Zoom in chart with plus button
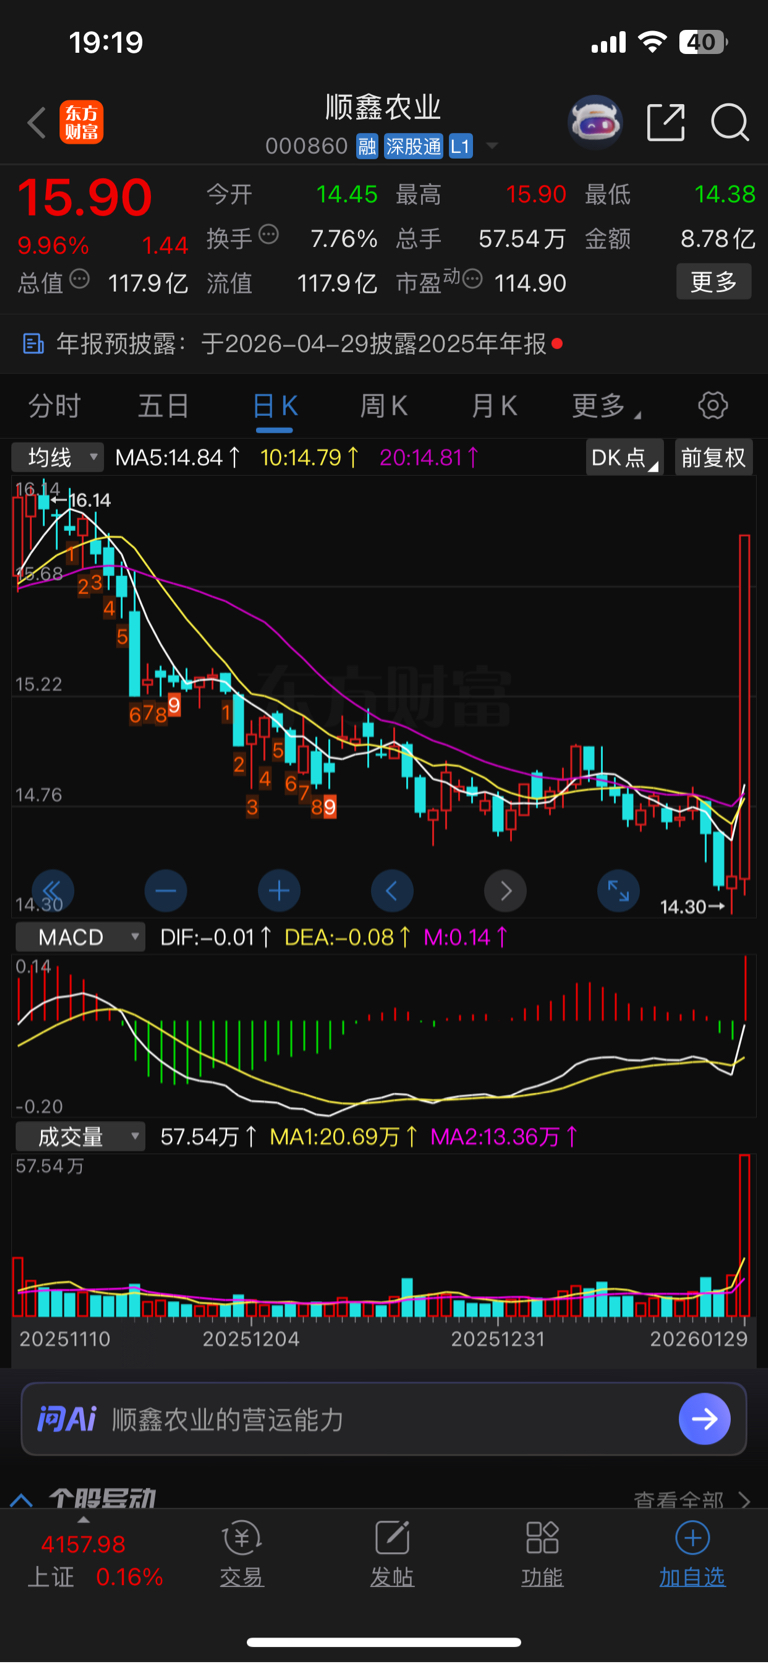This screenshot has height=1663, width=768. tap(279, 890)
